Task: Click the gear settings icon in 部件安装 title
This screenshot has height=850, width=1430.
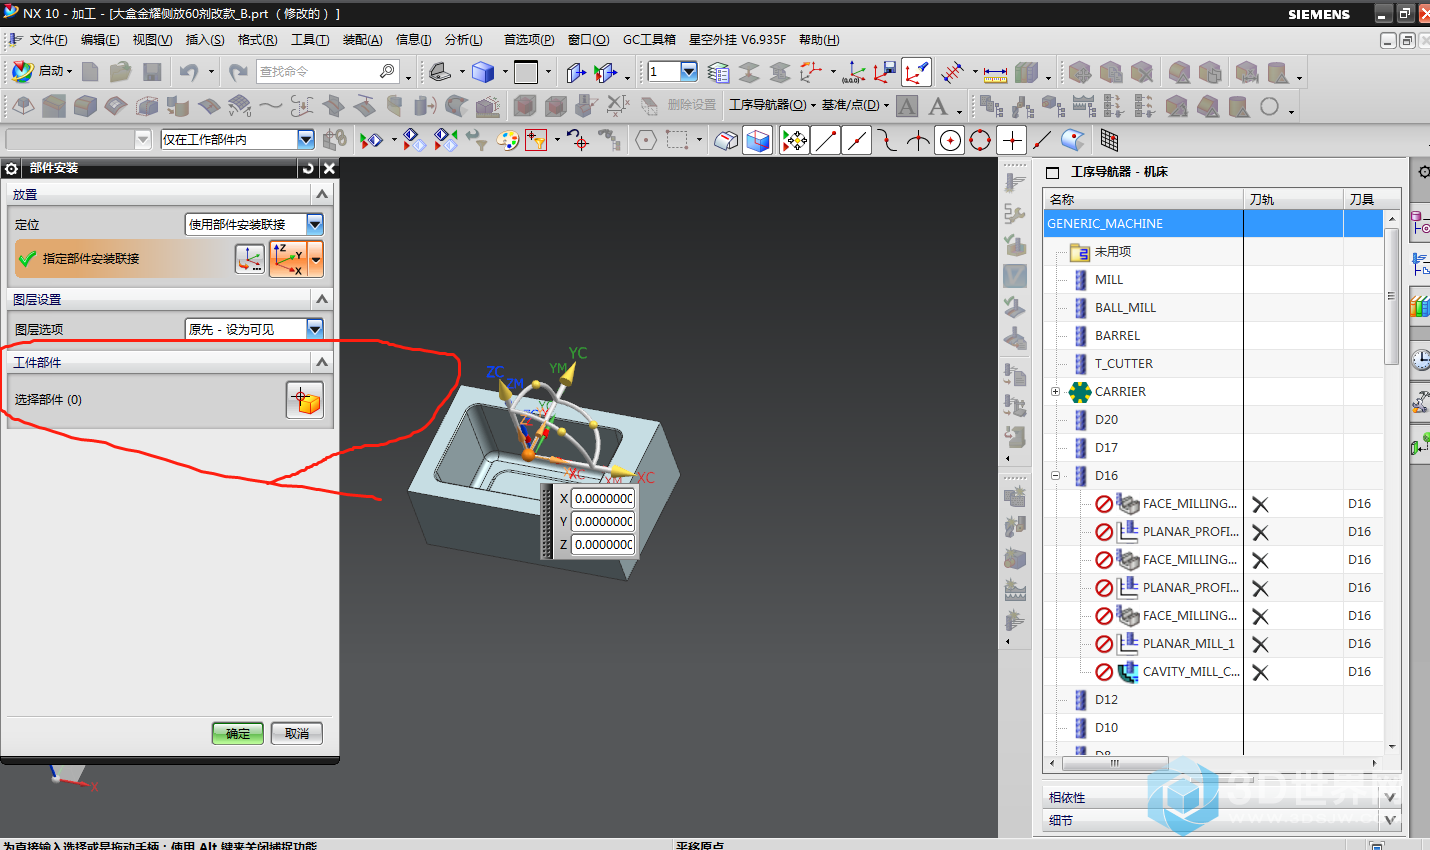Action: (12, 168)
